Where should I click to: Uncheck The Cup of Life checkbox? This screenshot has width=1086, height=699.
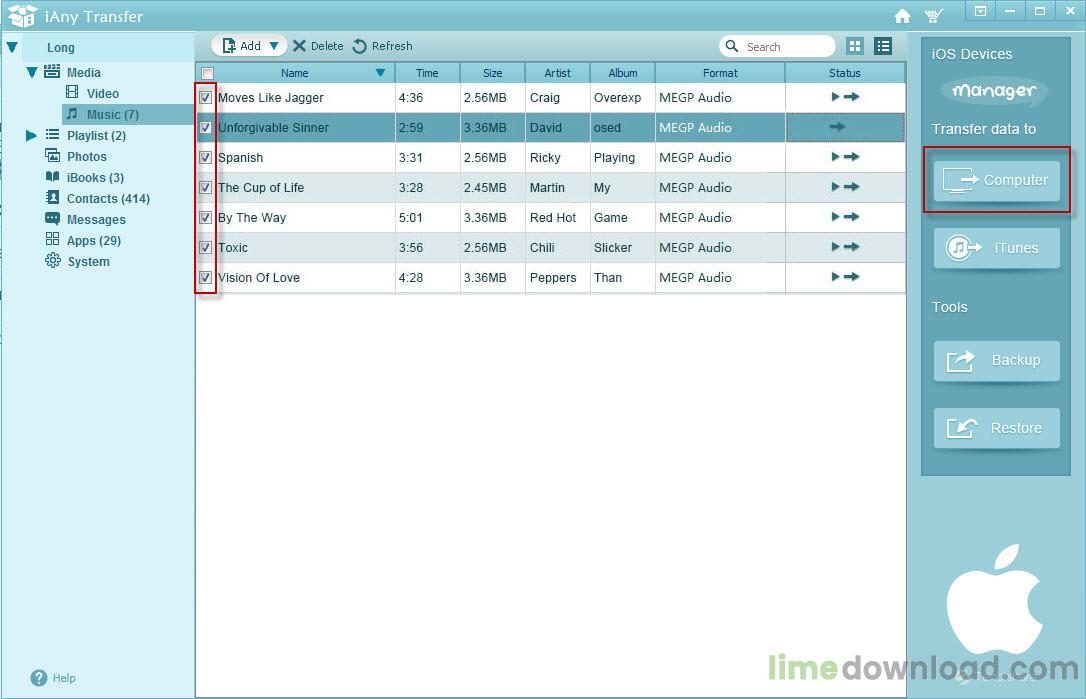tap(206, 188)
